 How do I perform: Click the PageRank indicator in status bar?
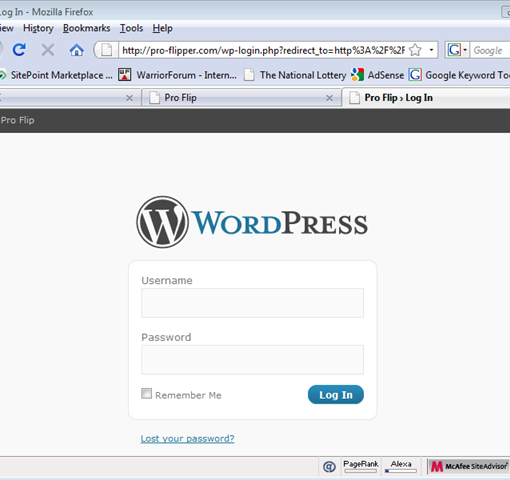click(x=361, y=466)
